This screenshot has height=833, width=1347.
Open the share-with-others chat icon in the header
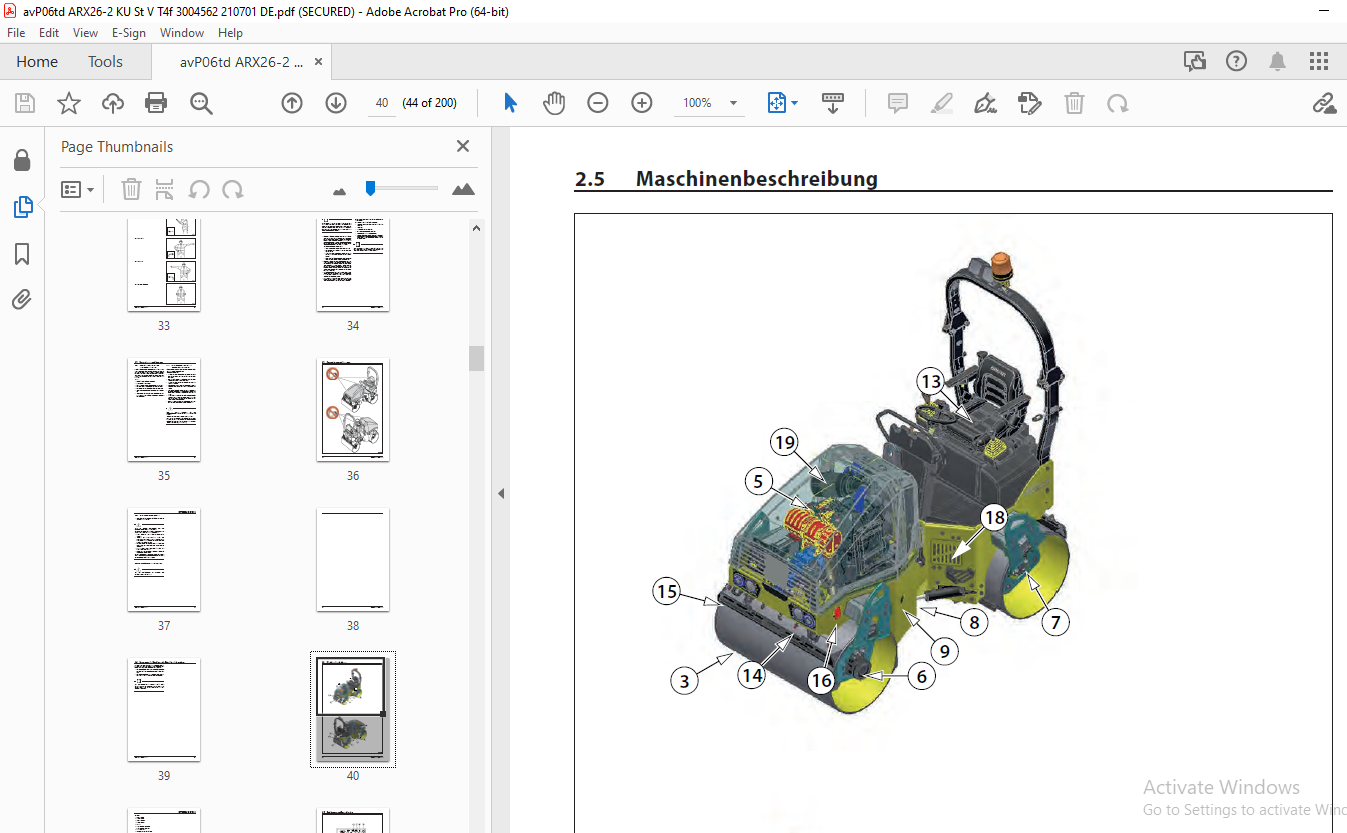[x=1195, y=61]
